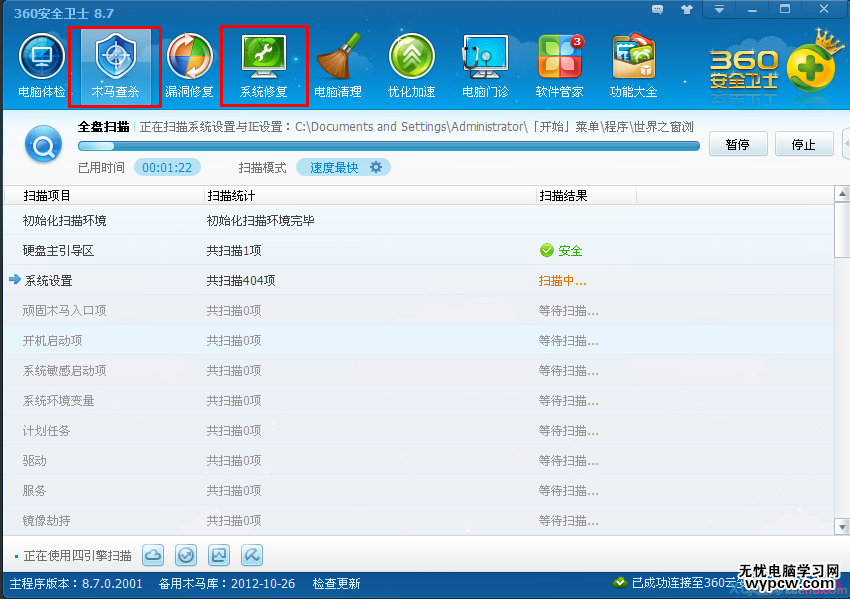Image resolution: width=850 pixels, height=599 pixels.
Task: Pause the scan with 暂停 button
Action: [x=738, y=144]
